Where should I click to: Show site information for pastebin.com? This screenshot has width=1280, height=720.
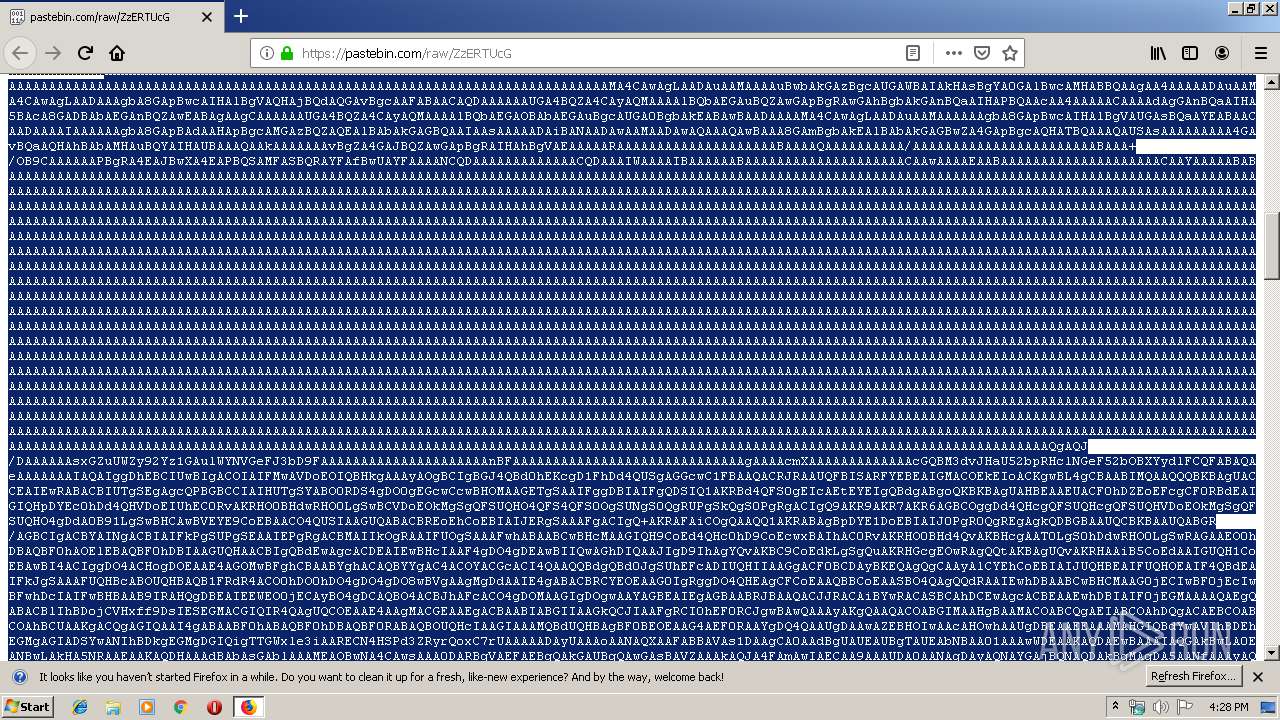(x=267, y=53)
